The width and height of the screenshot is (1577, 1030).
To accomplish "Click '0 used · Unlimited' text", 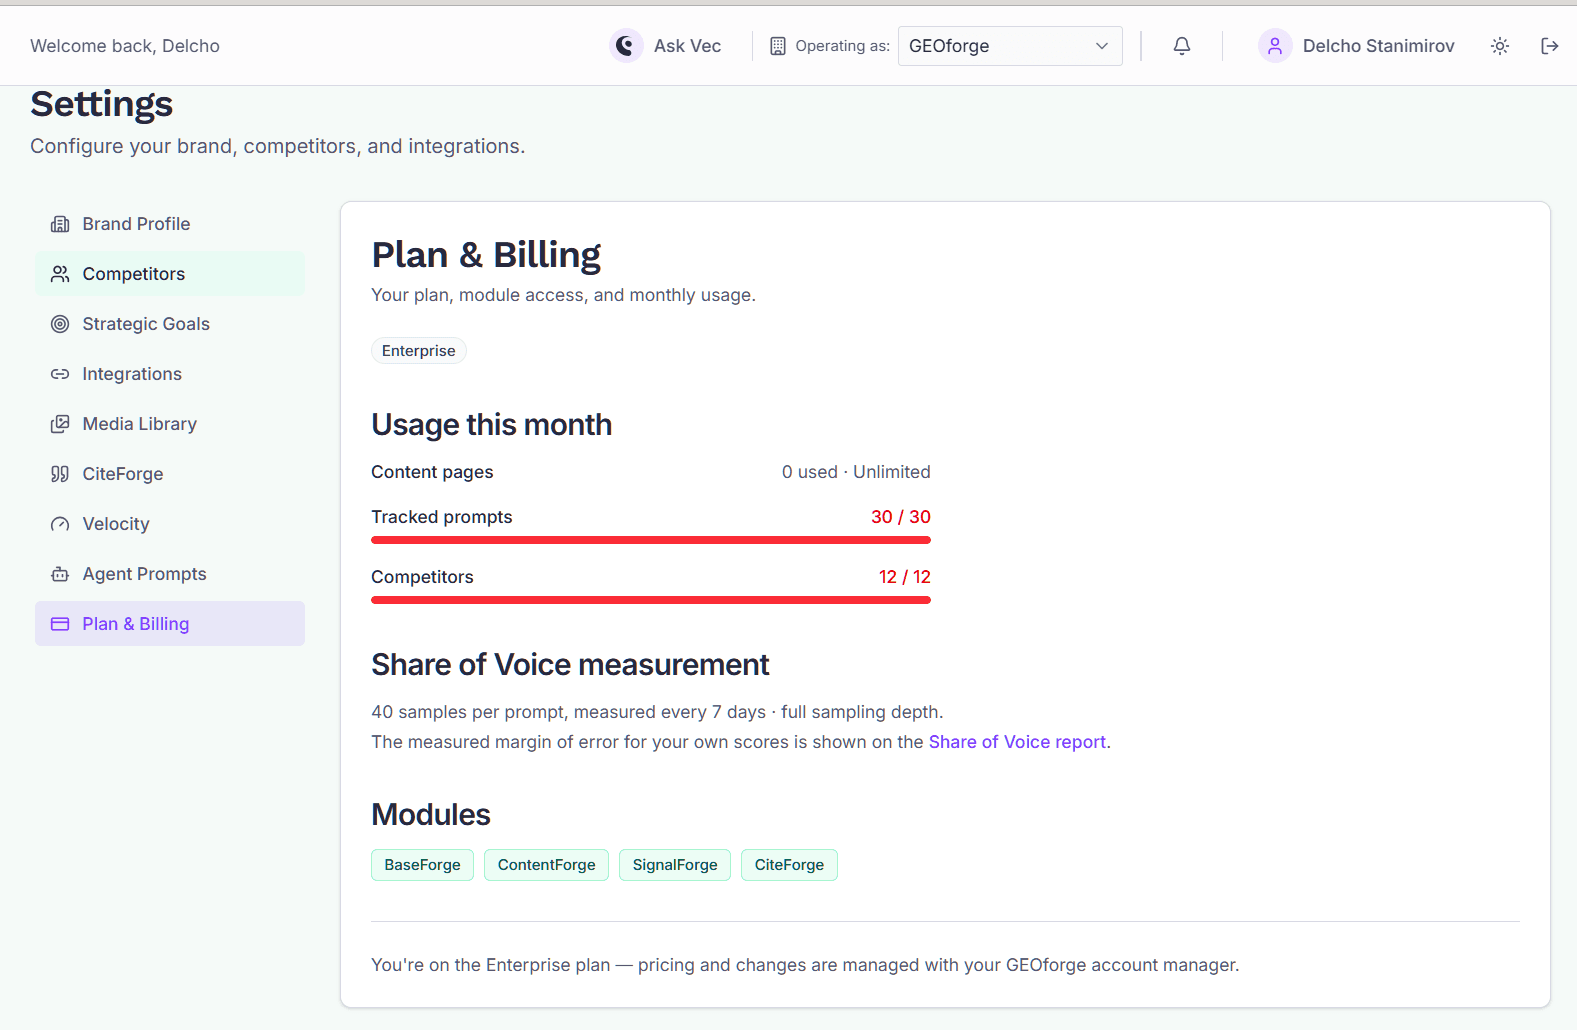I will click(x=856, y=472).
